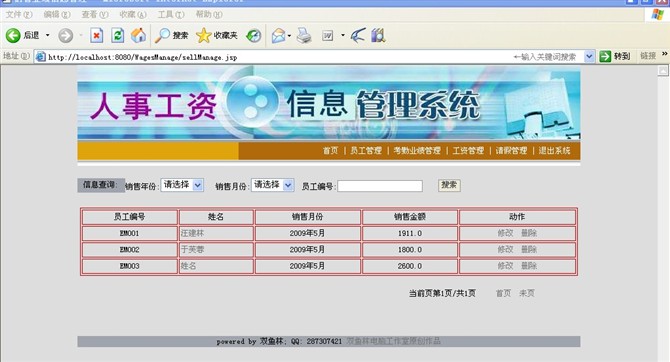Open the 编辑 menu

click(57, 15)
